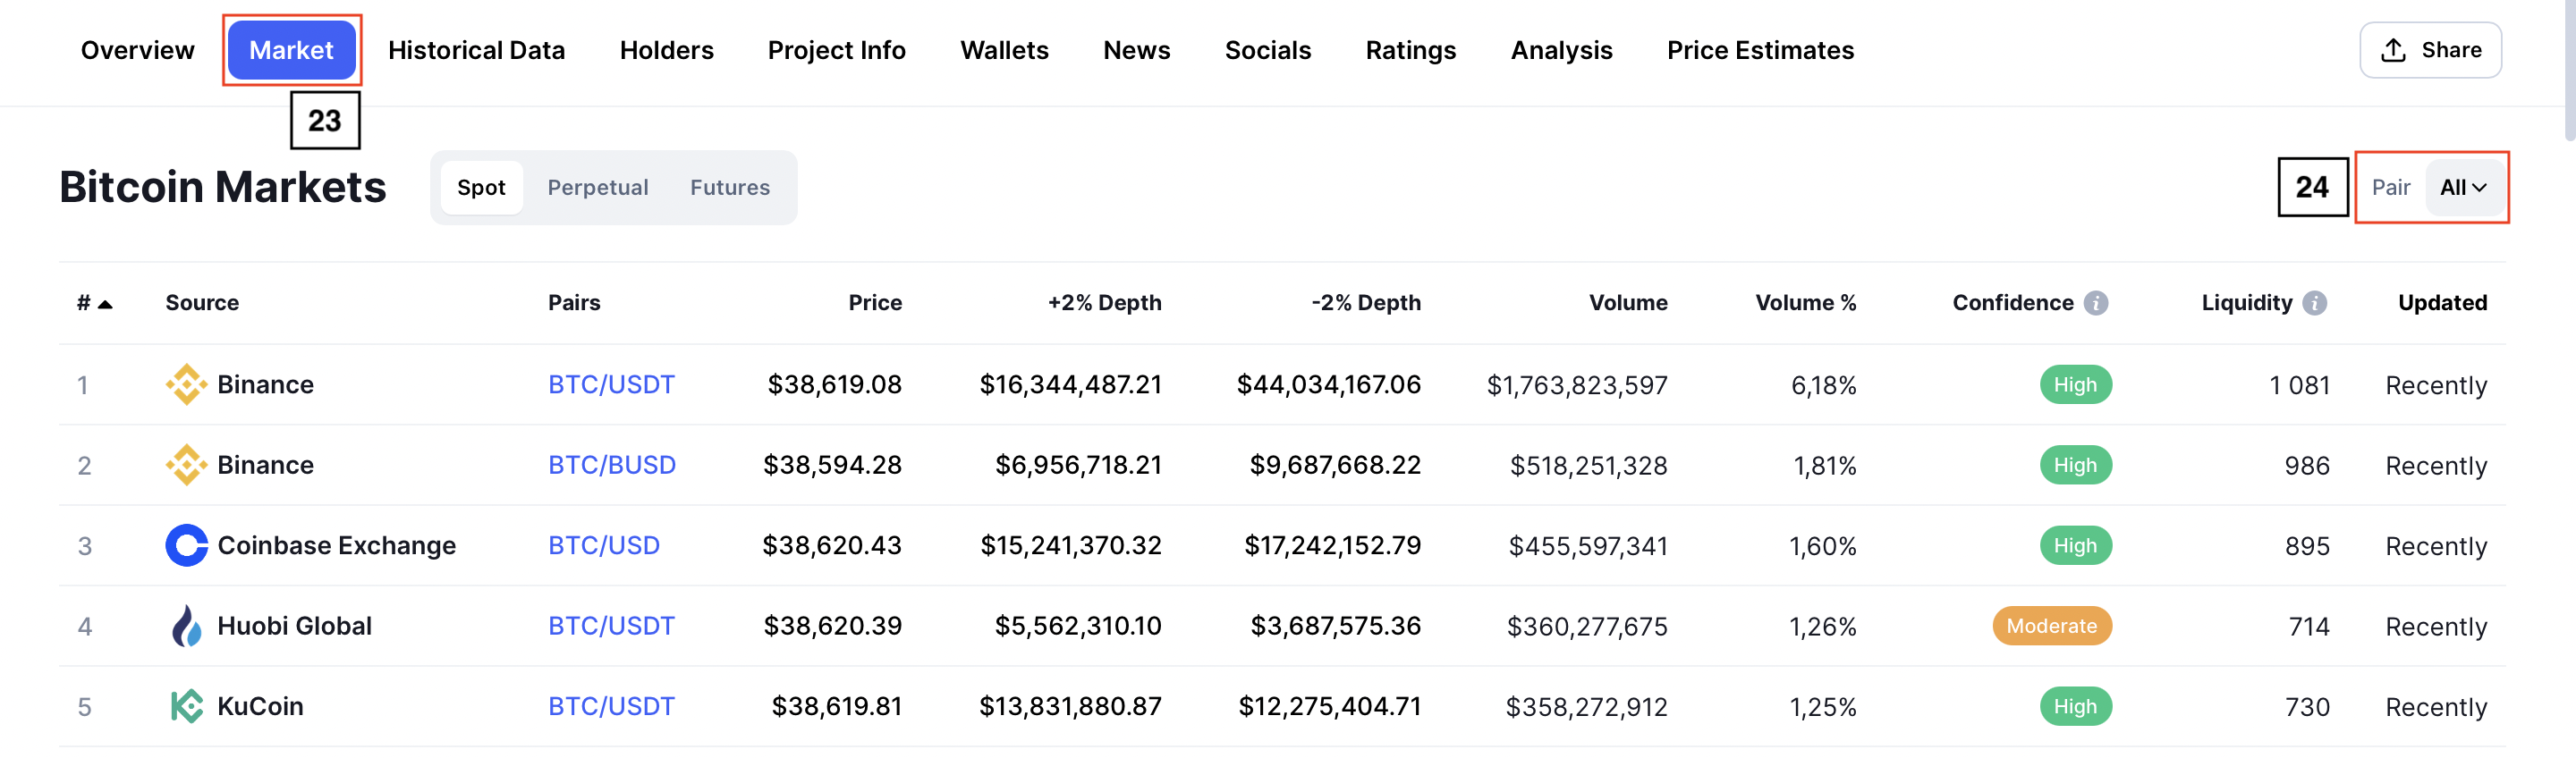Sort by the Updated column header
The height and width of the screenshot is (758, 2576).
coord(2442,302)
